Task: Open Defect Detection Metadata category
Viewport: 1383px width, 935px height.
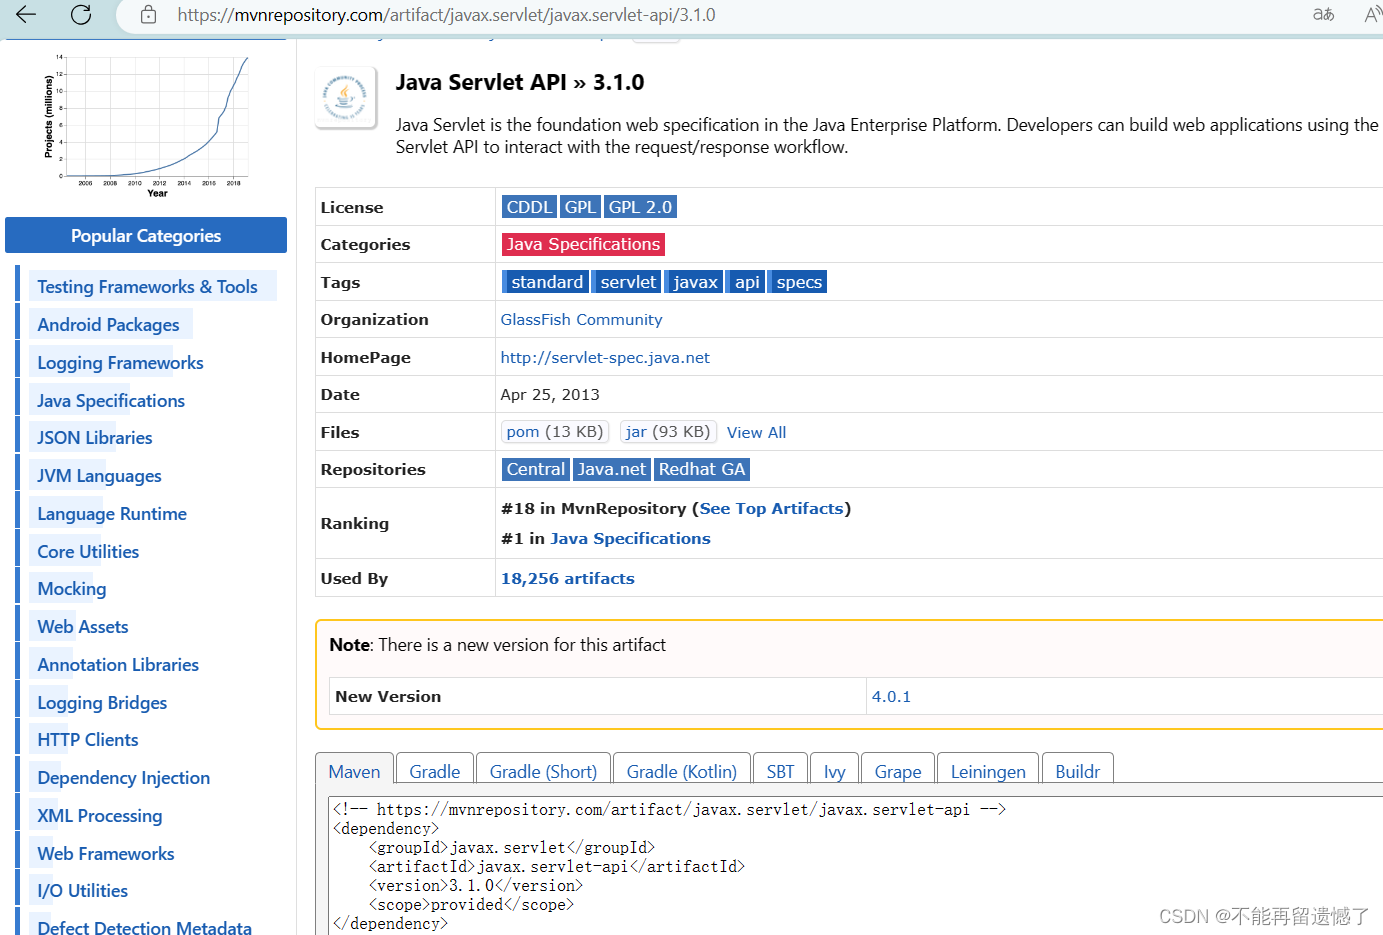Action: tap(145, 927)
